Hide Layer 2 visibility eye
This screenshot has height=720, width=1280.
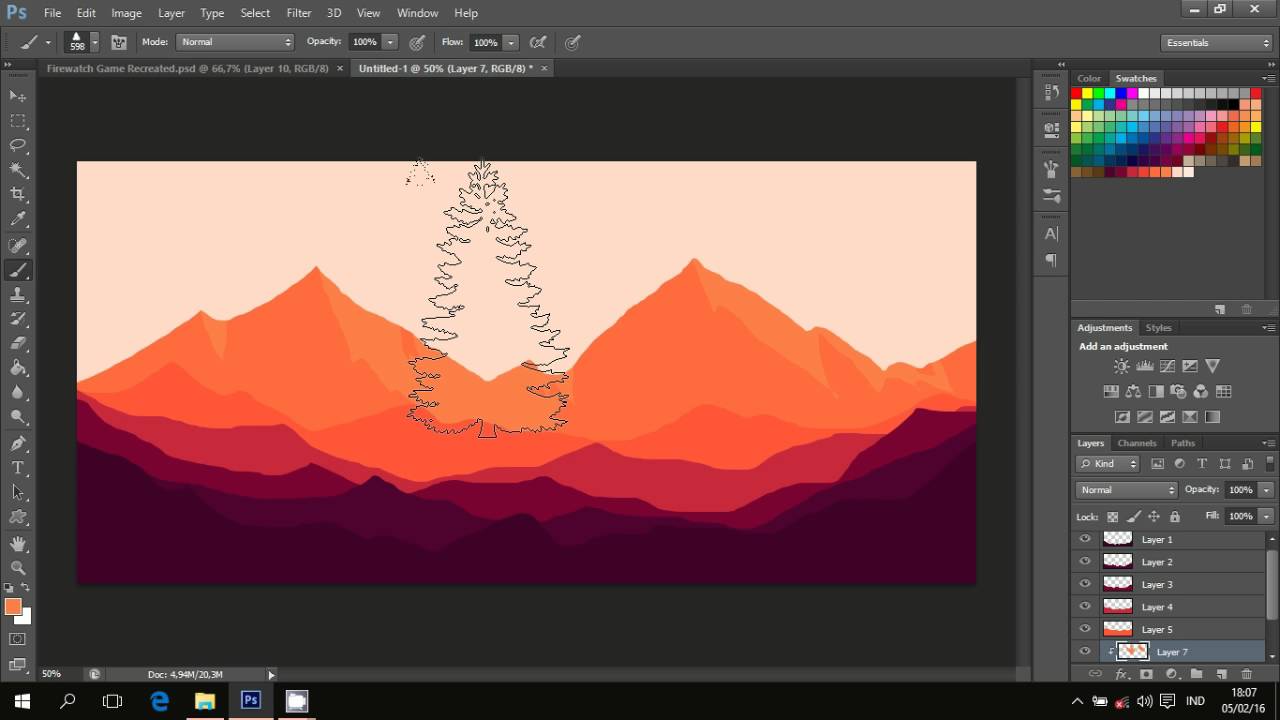pyautogui.click(x=1085, y=561)
